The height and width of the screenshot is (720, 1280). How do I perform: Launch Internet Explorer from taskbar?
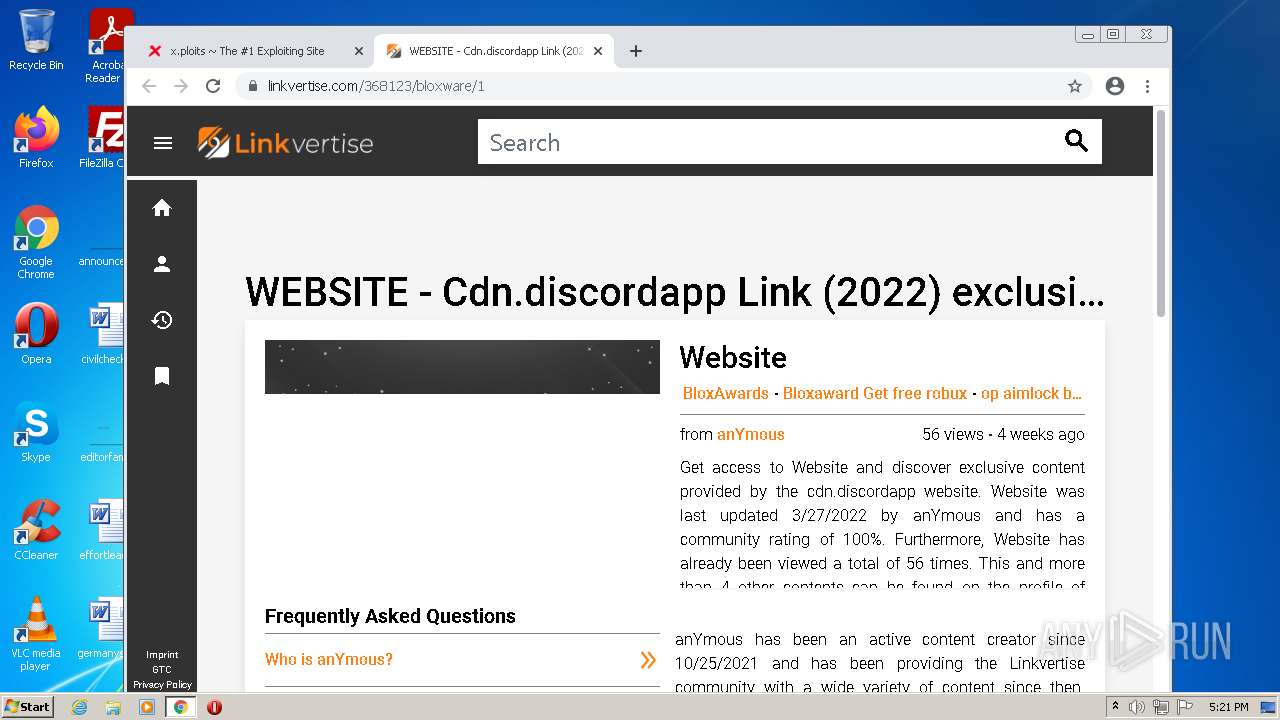point(79,707)
